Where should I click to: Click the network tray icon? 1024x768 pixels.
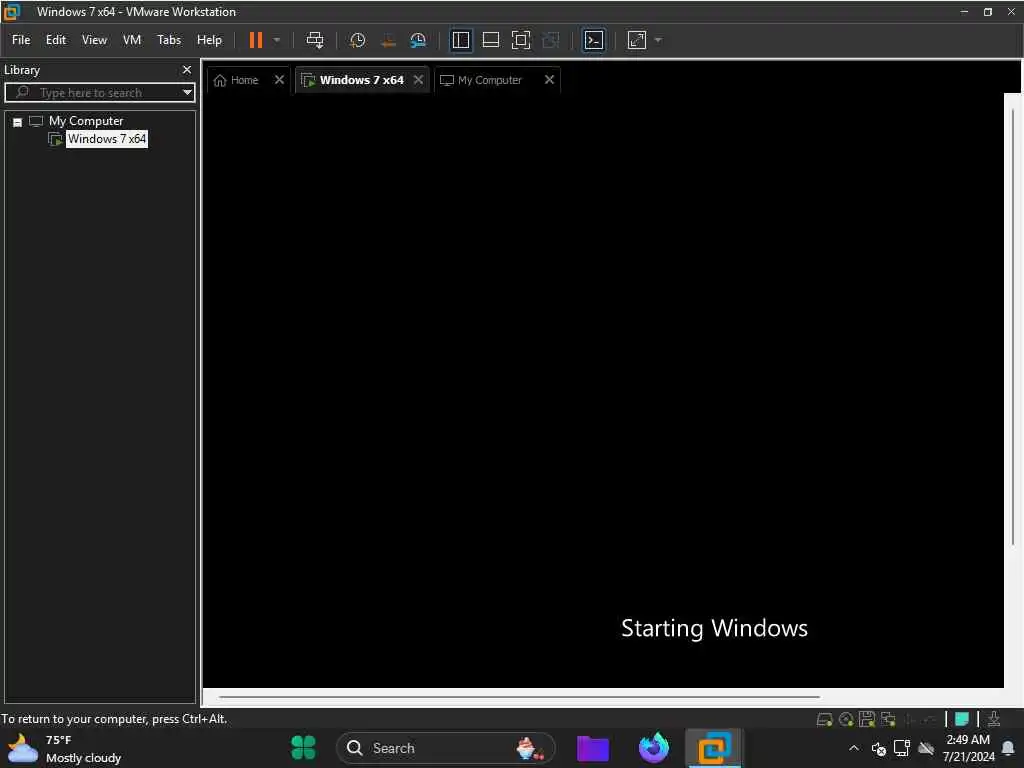click(x=902, y=748)
